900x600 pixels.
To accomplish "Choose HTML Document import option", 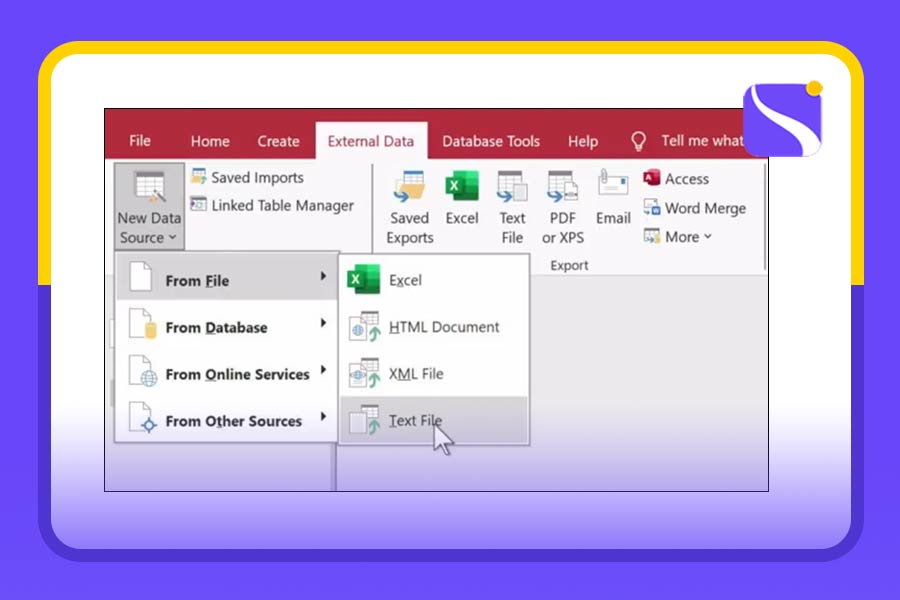I will coord(435,327).
